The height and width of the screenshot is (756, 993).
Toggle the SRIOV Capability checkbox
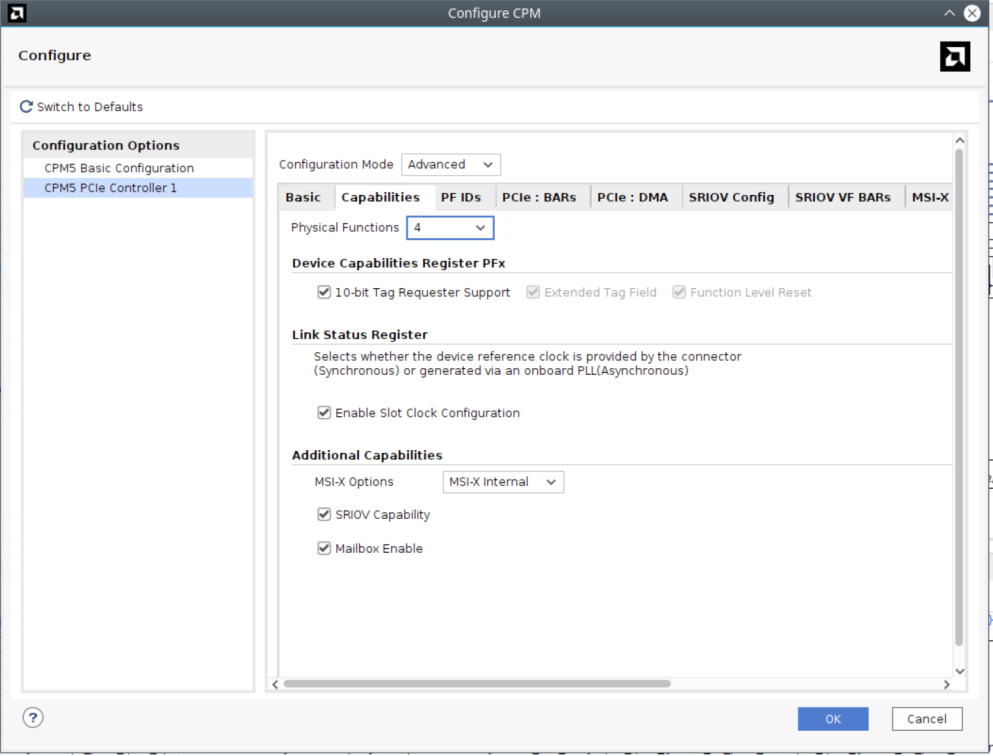(x=324, y=515)
